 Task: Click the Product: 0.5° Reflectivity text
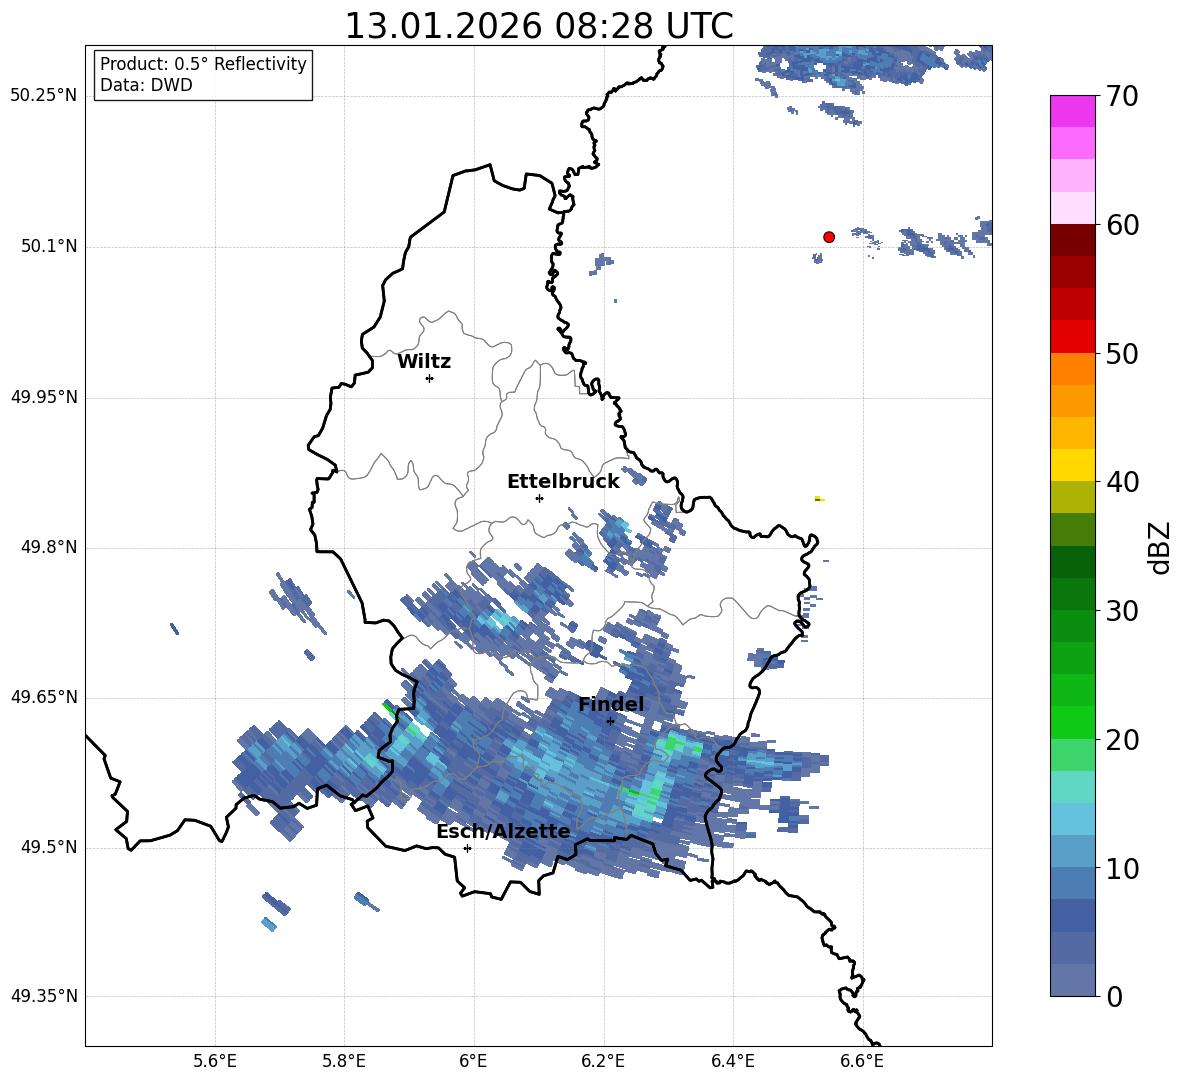coord(203,63)
